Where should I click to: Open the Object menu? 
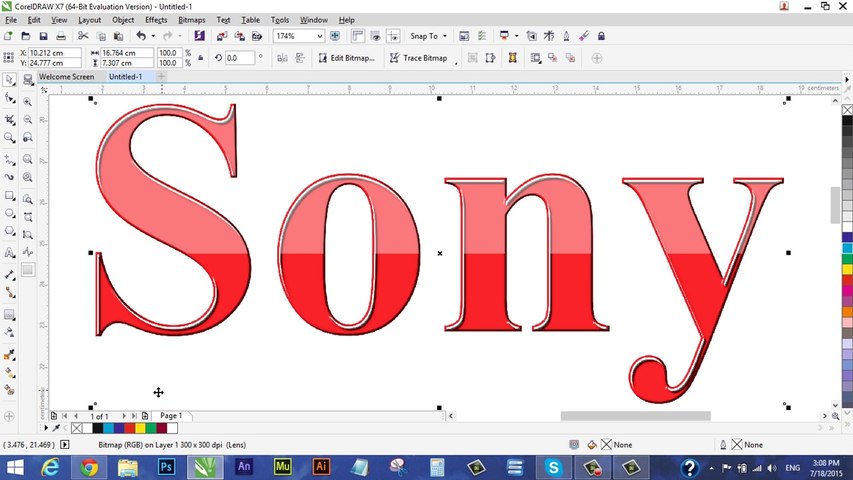point(123,20)
